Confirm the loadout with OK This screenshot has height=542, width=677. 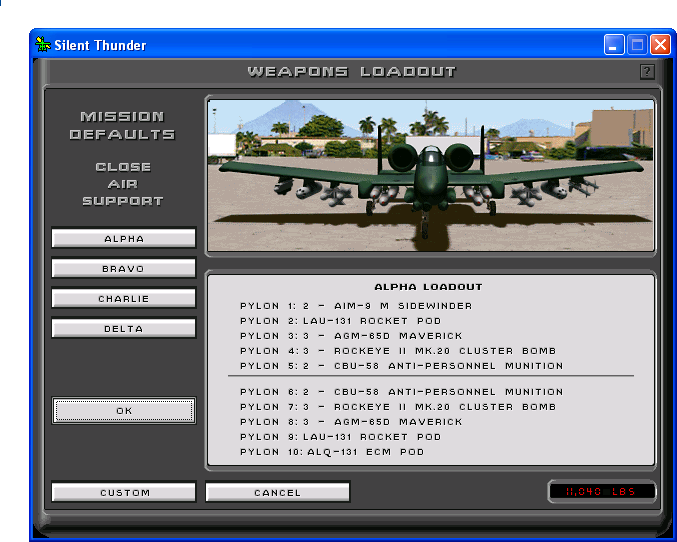124,411
